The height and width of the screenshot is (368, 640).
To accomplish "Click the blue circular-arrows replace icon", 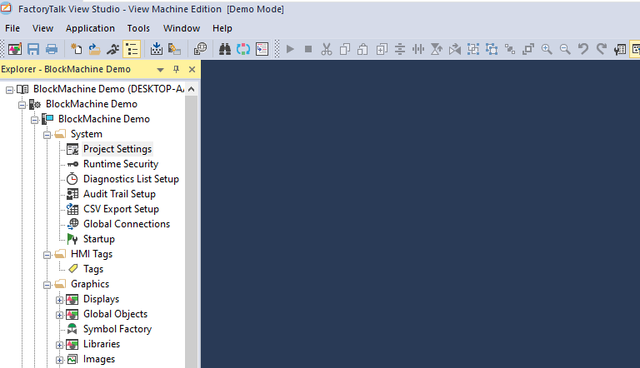I will 243,49.
